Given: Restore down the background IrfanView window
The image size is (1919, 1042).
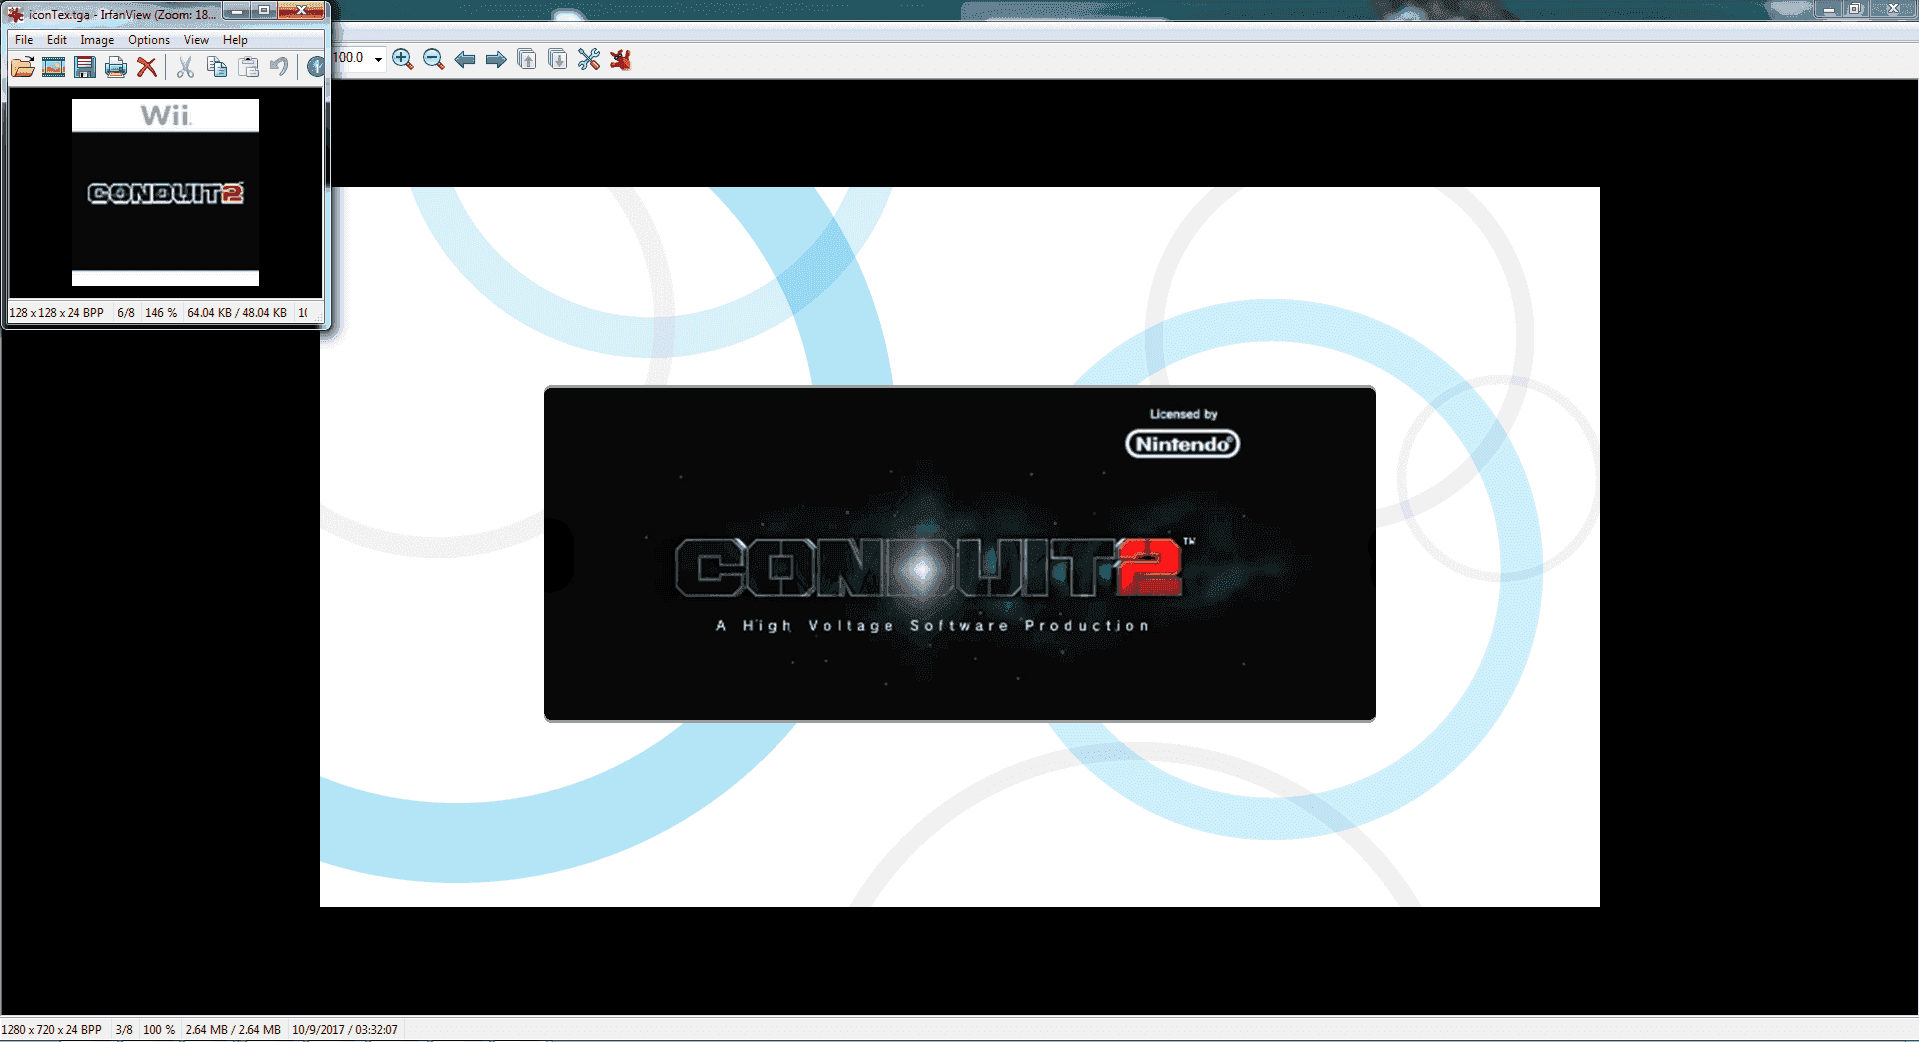Looking at the screenshot, I should 1855,9.
